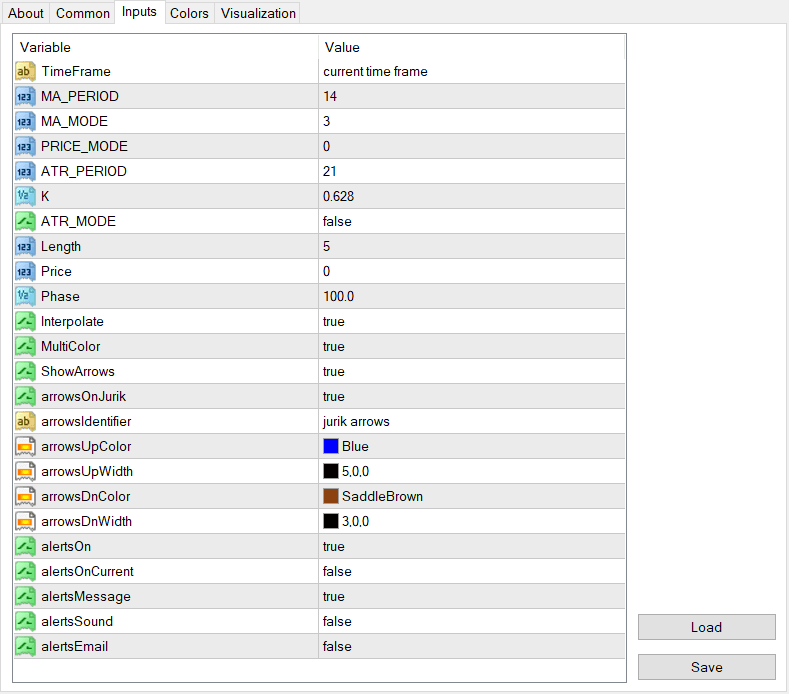Click the boolean icon next to ATR_MODE
This screenshot has width=789, height=694.
pyautogui.click(x=26, y=222)
